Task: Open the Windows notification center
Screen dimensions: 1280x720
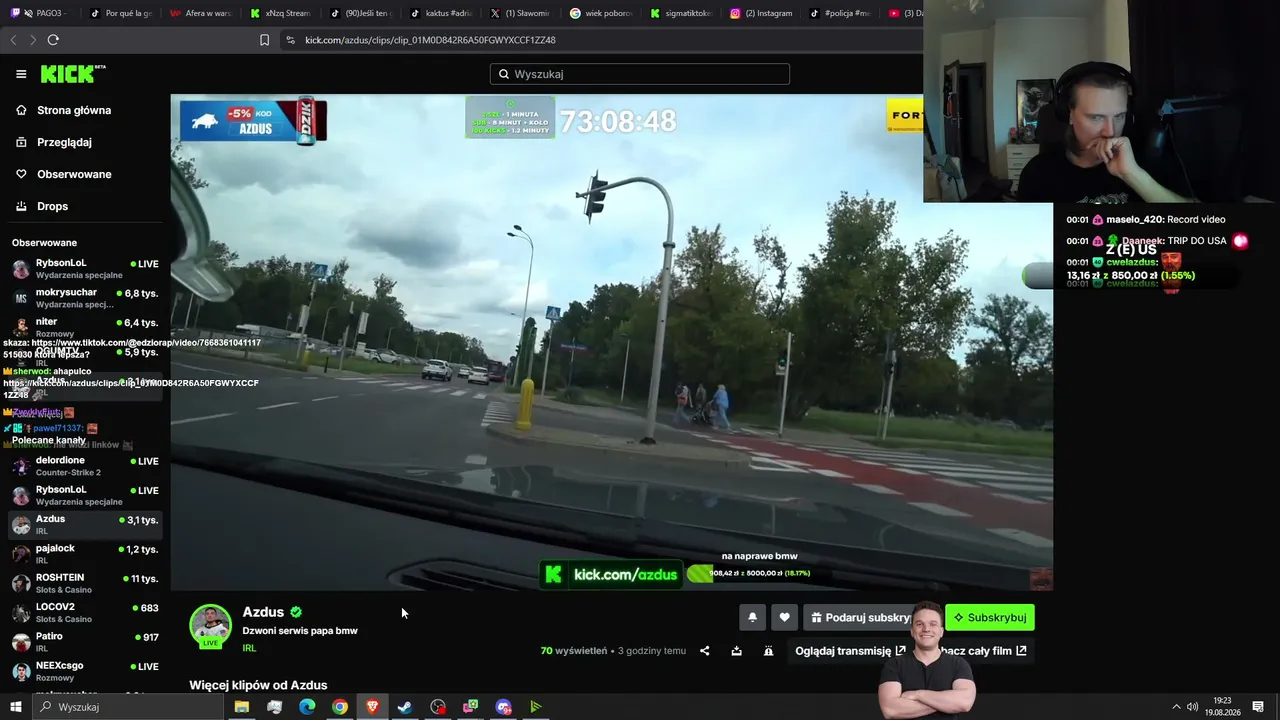Action: (1258, 707)
